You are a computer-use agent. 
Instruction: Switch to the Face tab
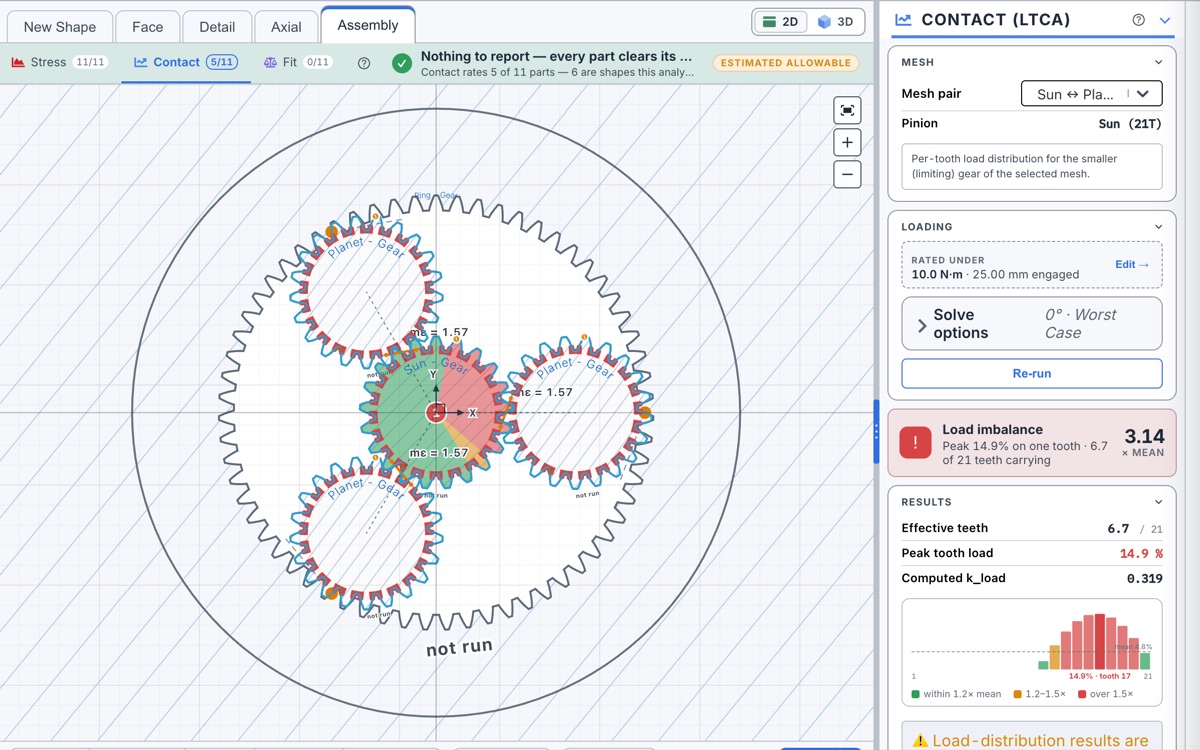click(x=148, y=27)
